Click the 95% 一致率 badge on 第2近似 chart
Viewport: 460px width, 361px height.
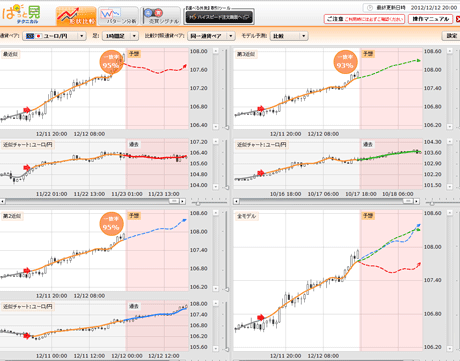pyautogui.click(x=111, y=224)
